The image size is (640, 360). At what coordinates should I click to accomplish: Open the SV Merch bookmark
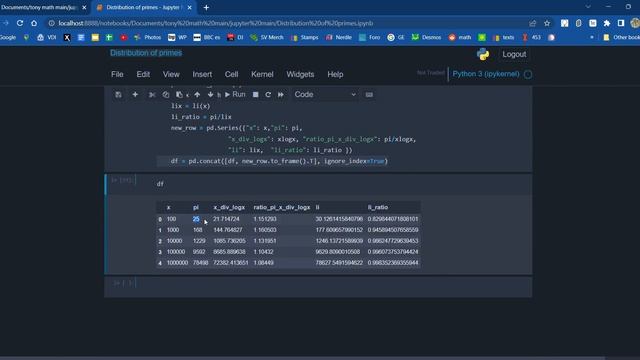coord(267,37)
